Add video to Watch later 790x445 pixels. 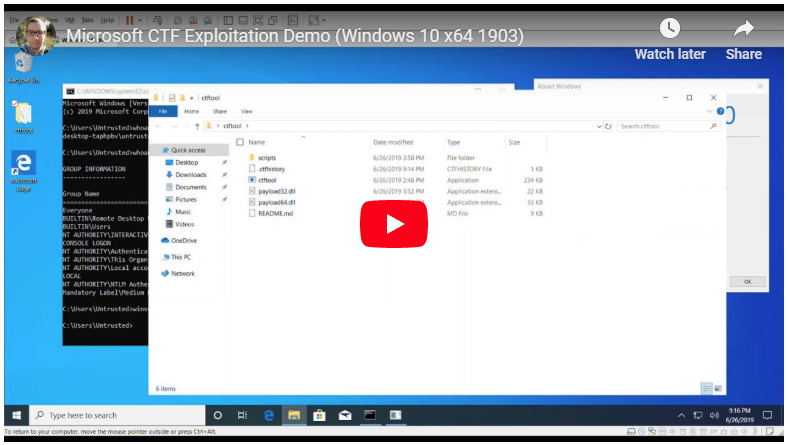[670, 40]
